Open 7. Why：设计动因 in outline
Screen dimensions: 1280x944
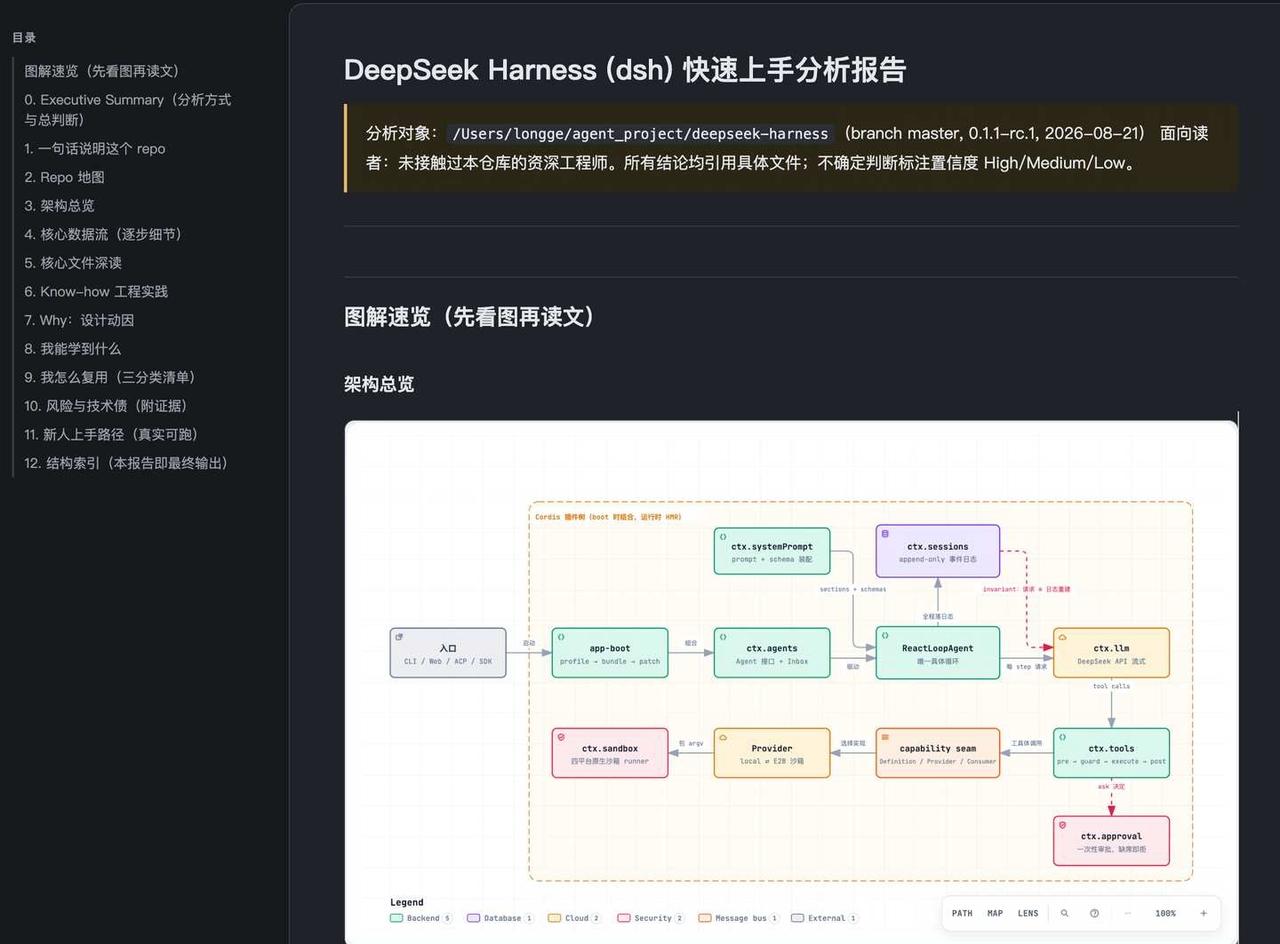[79, 320]
